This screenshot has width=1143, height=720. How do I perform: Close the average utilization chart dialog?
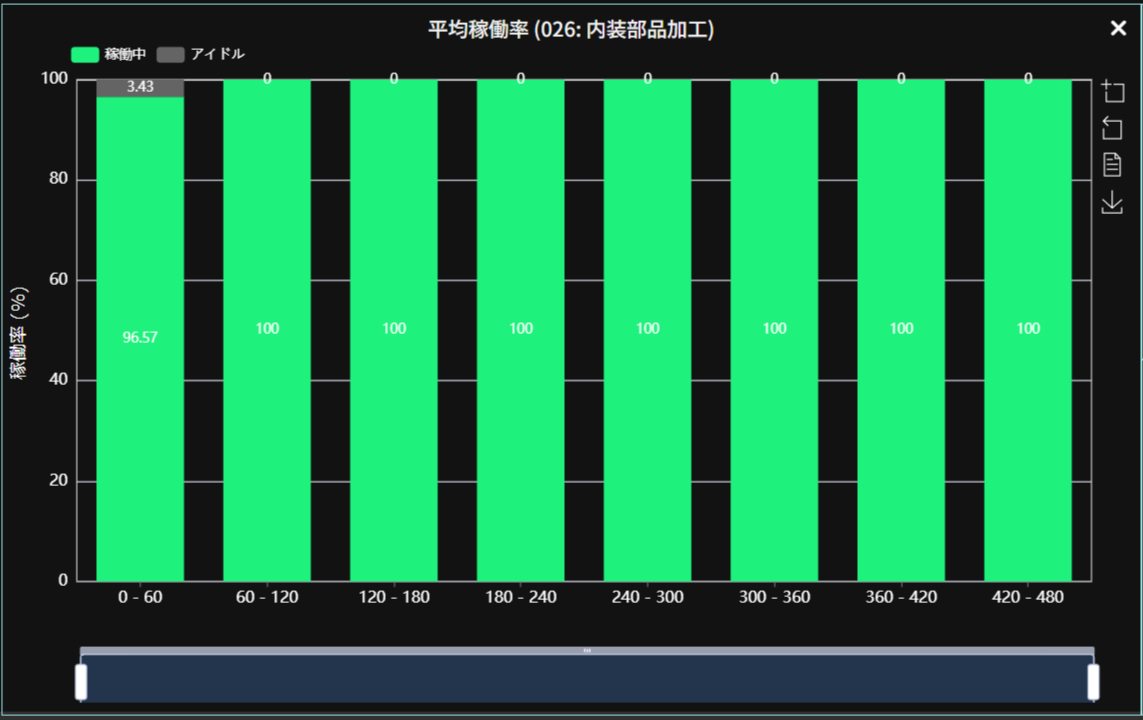click(x=1118, y=28)
